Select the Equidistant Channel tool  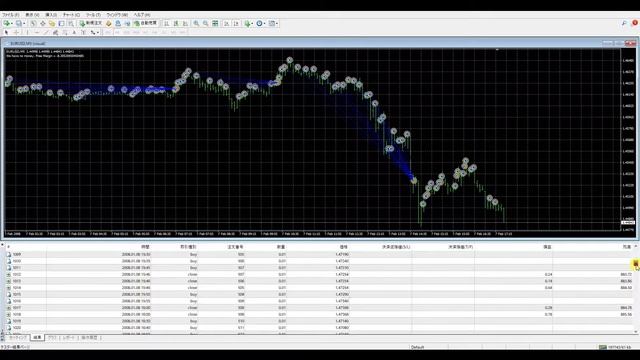pyautogui.click(x=56, y=32)
